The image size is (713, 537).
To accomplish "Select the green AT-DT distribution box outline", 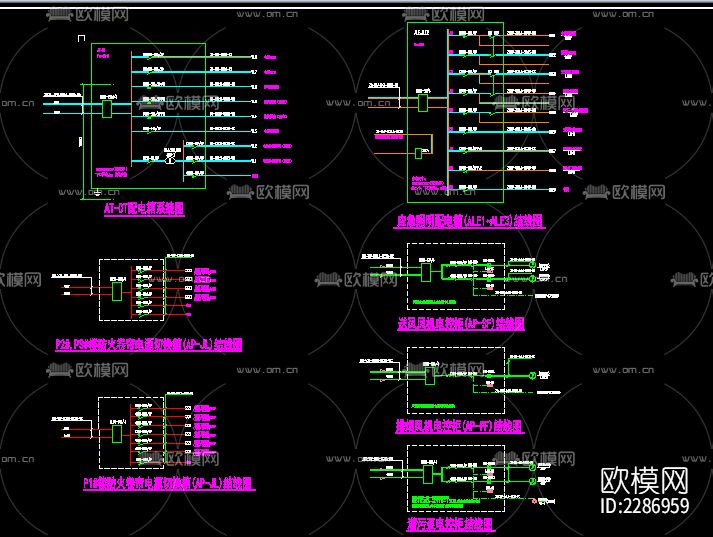I will coord(148,116).
